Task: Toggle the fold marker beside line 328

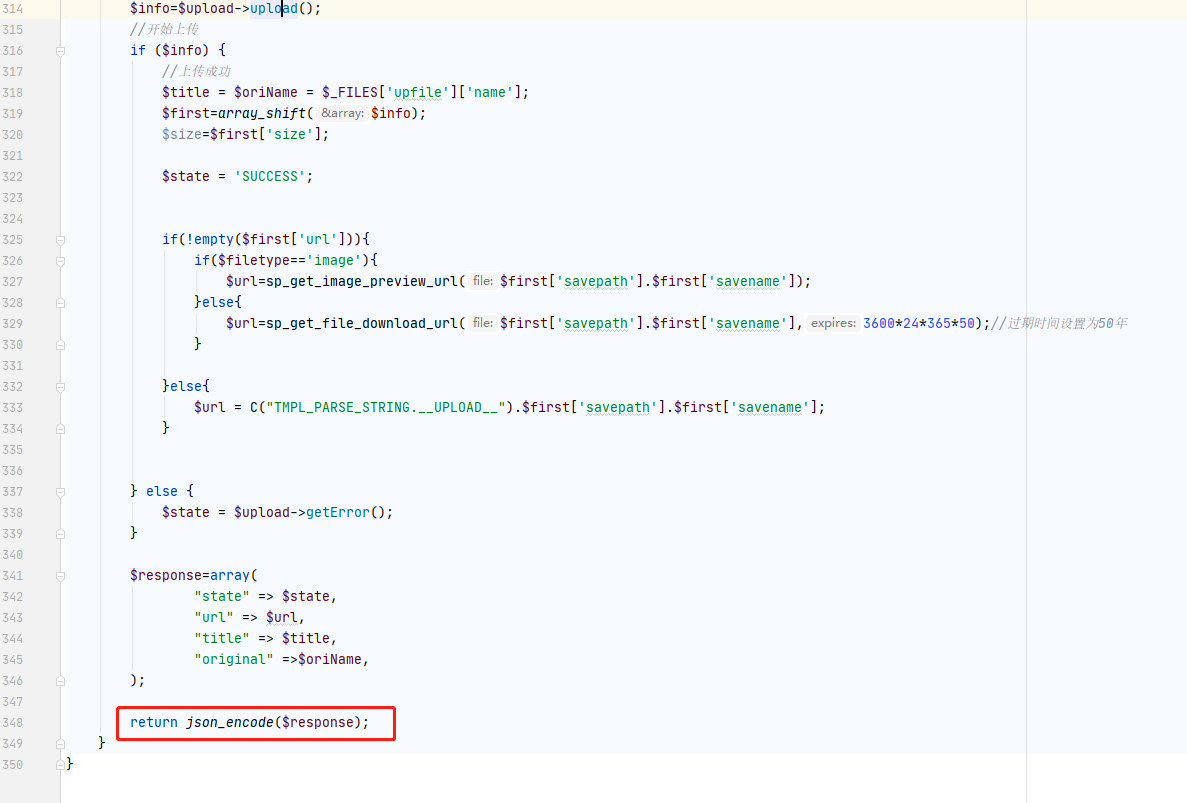Action: tap(61, 303)
